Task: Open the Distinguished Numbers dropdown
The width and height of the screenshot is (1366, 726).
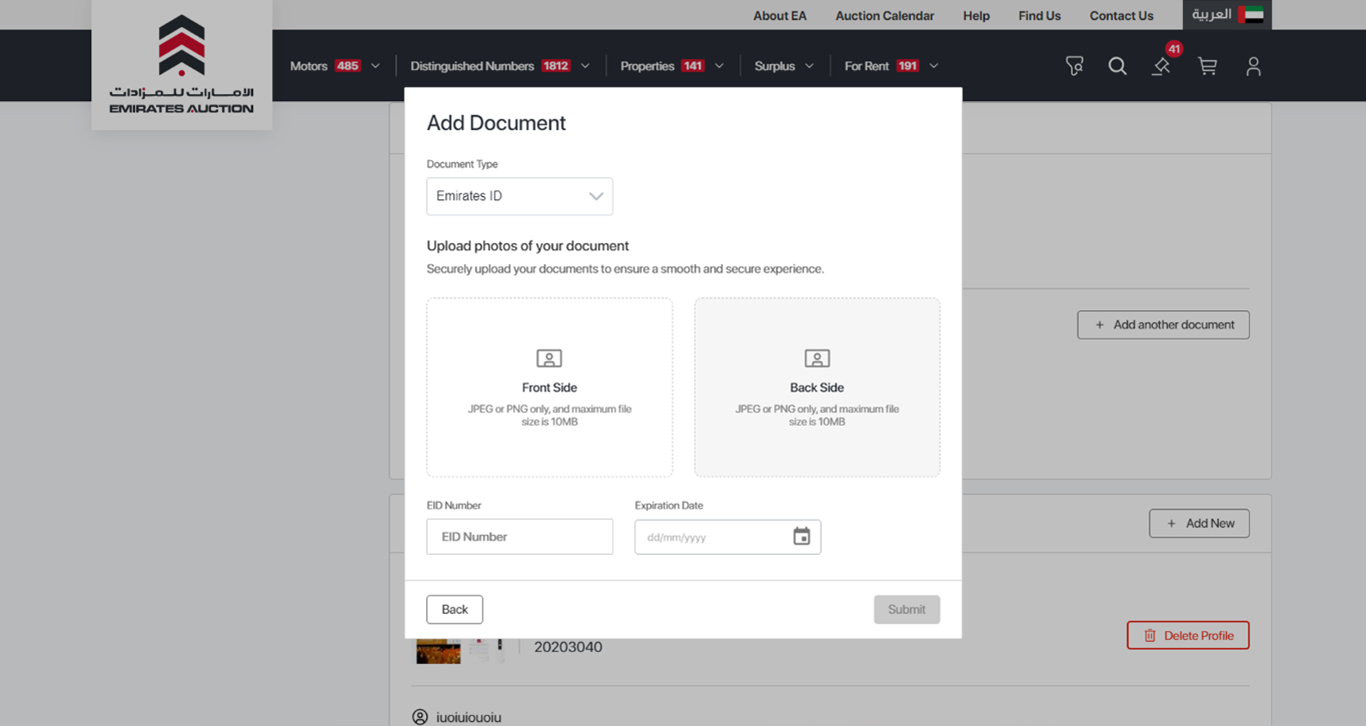Action: click(x=499, y=66)
